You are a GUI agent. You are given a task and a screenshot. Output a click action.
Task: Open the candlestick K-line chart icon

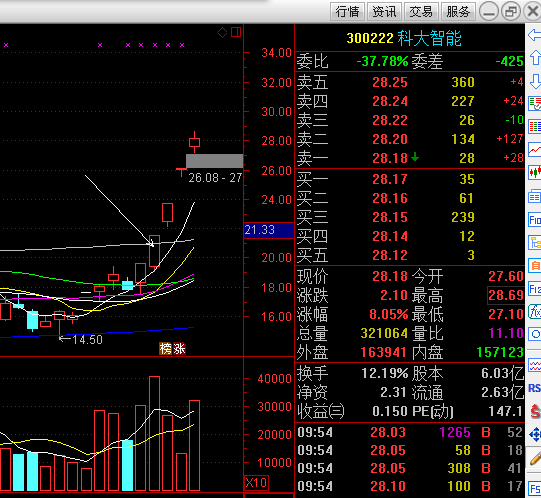pos(534,172)
